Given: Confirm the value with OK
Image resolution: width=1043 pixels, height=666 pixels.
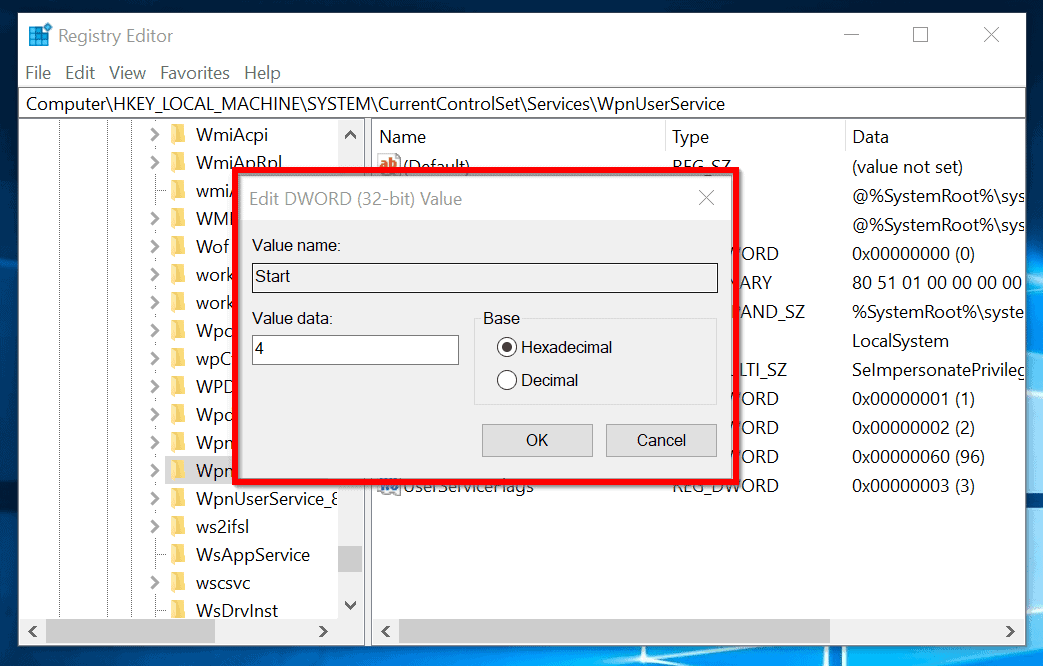Looking at the screenshot, I should click(x=537, y=440).
